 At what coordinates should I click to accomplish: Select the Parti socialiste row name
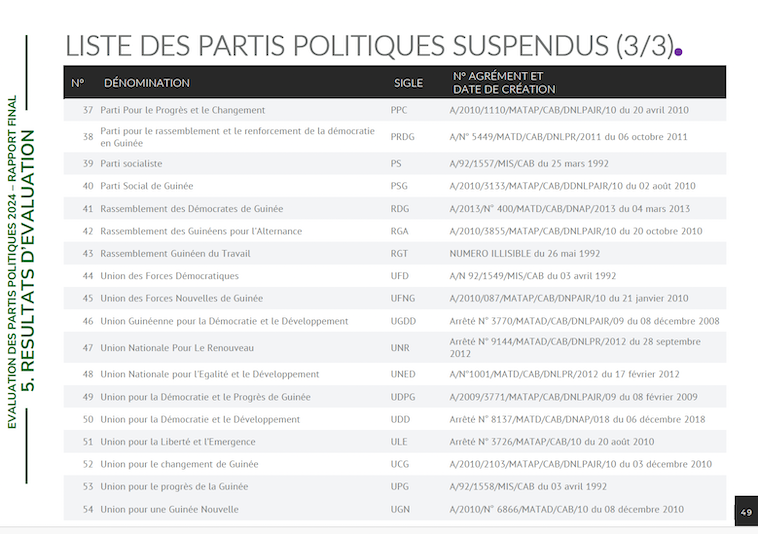pyautogui.click(x=131, y=163)
